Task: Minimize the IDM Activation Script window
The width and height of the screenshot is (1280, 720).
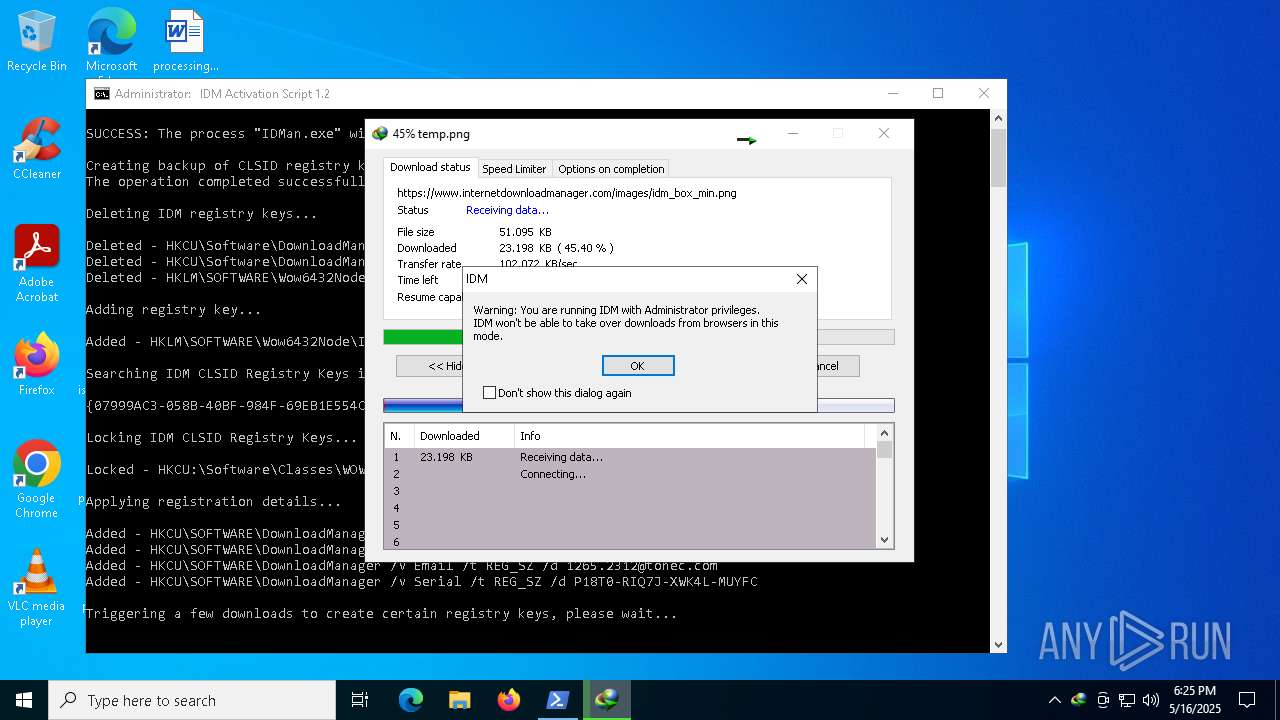Action: click(x=893, y=93)
